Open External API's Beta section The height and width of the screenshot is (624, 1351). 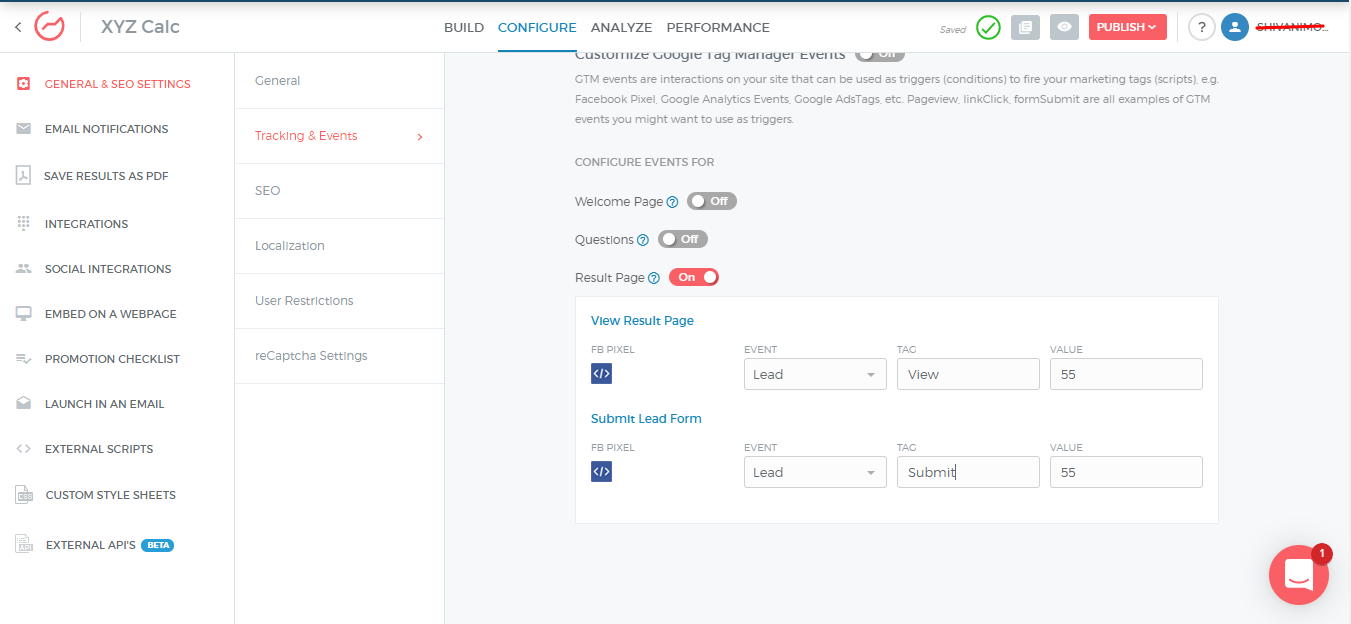[x=109, y=545]
